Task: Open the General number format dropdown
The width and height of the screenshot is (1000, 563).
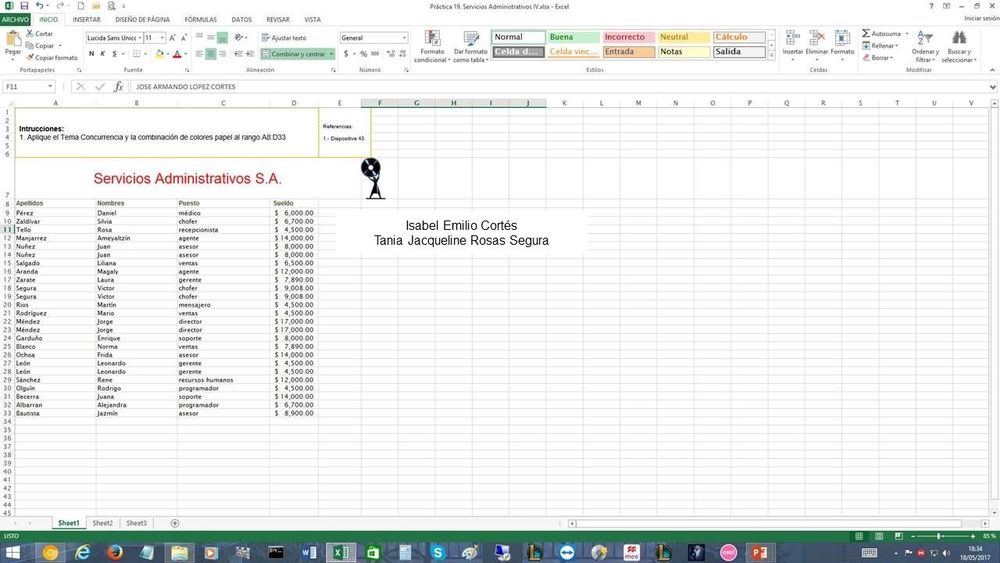Action: [x=404, y=38]
